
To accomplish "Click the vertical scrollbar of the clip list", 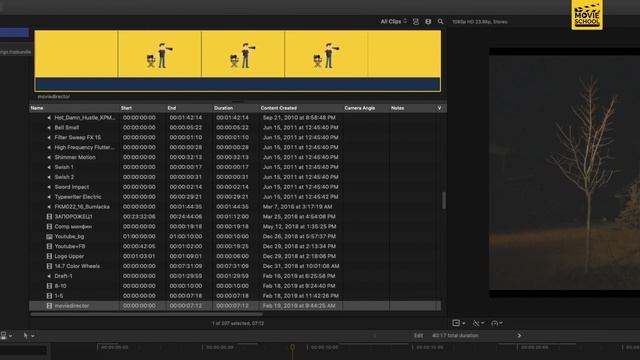I will (x=444, y=200).
